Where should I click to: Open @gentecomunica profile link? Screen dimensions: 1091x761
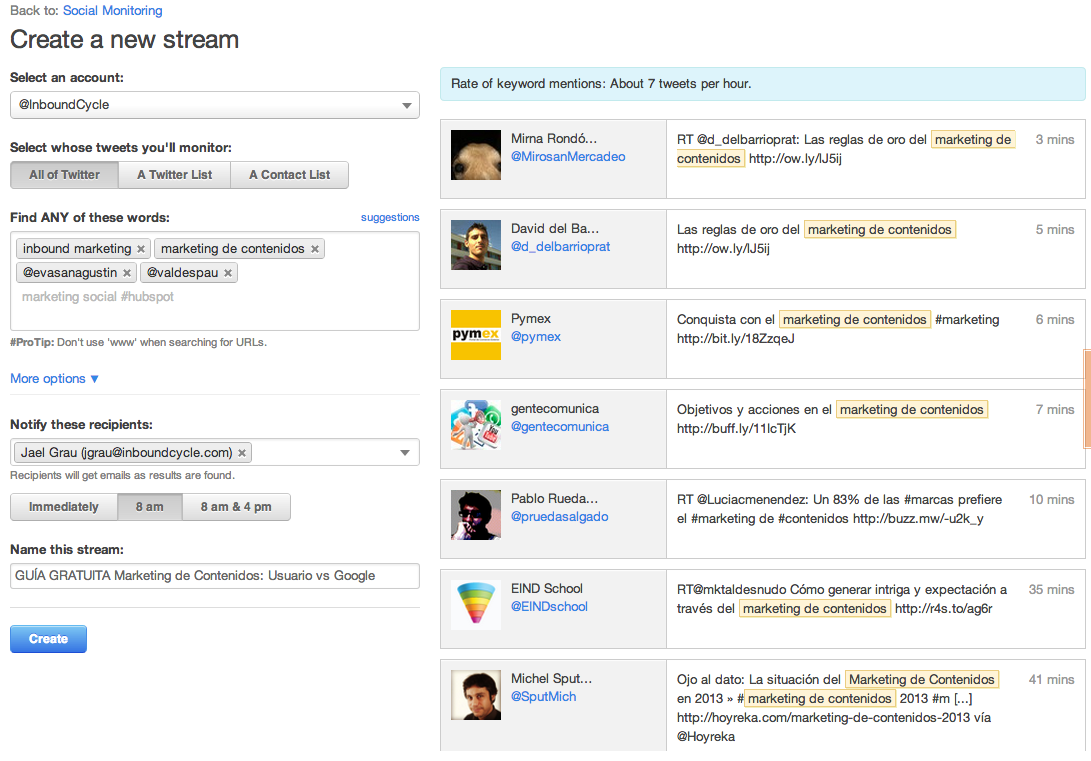pos(559,427)
